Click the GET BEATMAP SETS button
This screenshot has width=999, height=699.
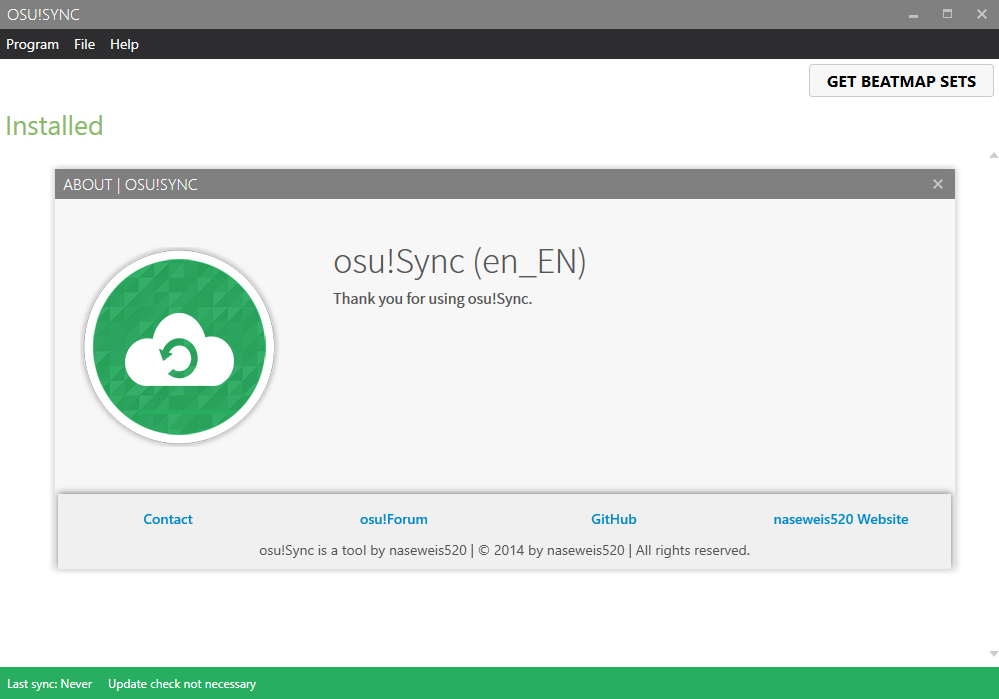point(901,81)
